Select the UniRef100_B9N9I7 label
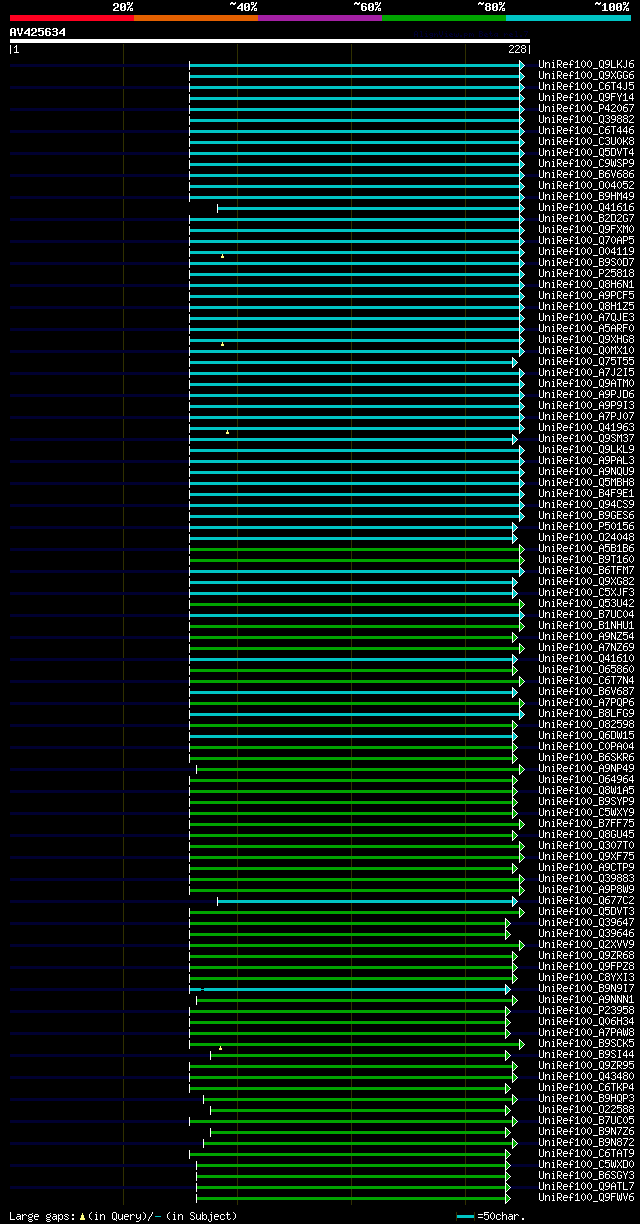This screenshot has width=640, height=1224. click(586, 988)
